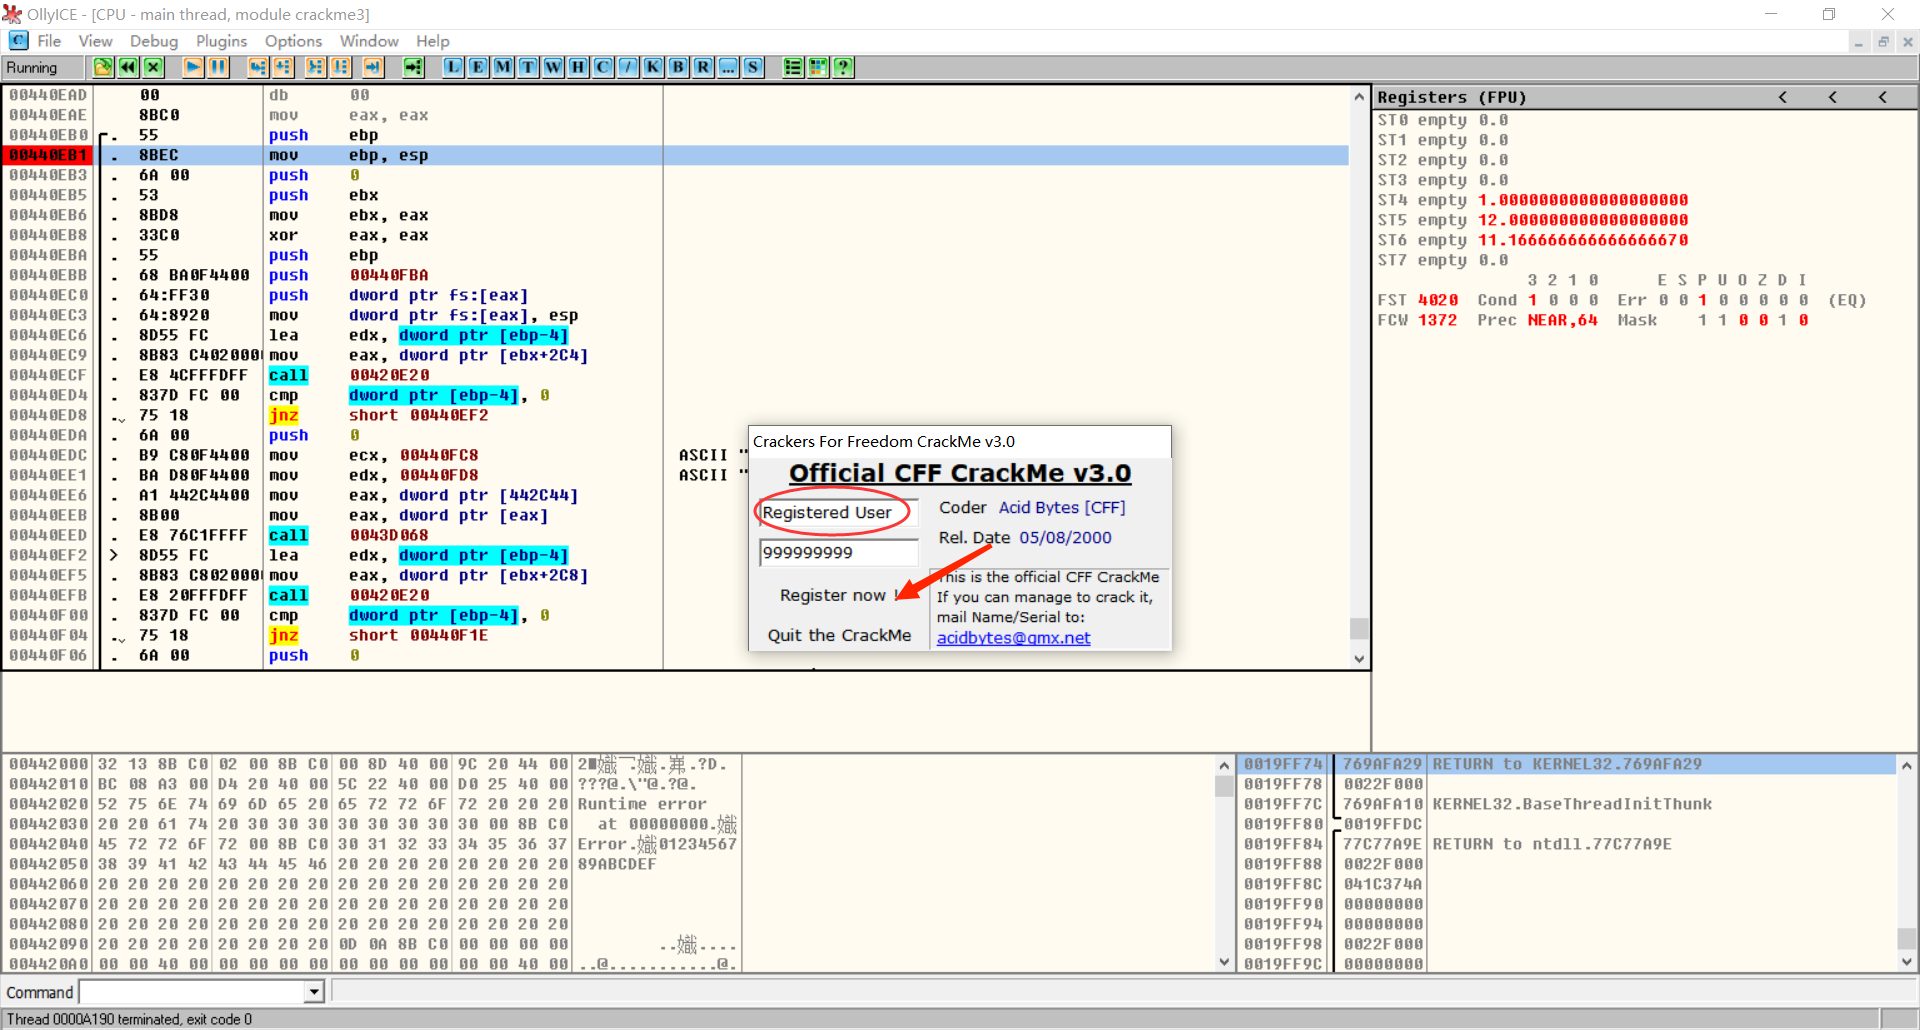This screenshot has width=1920, height=1030.
Task: Switch to the CPU window with the C icon
Action: pos(603,67)
